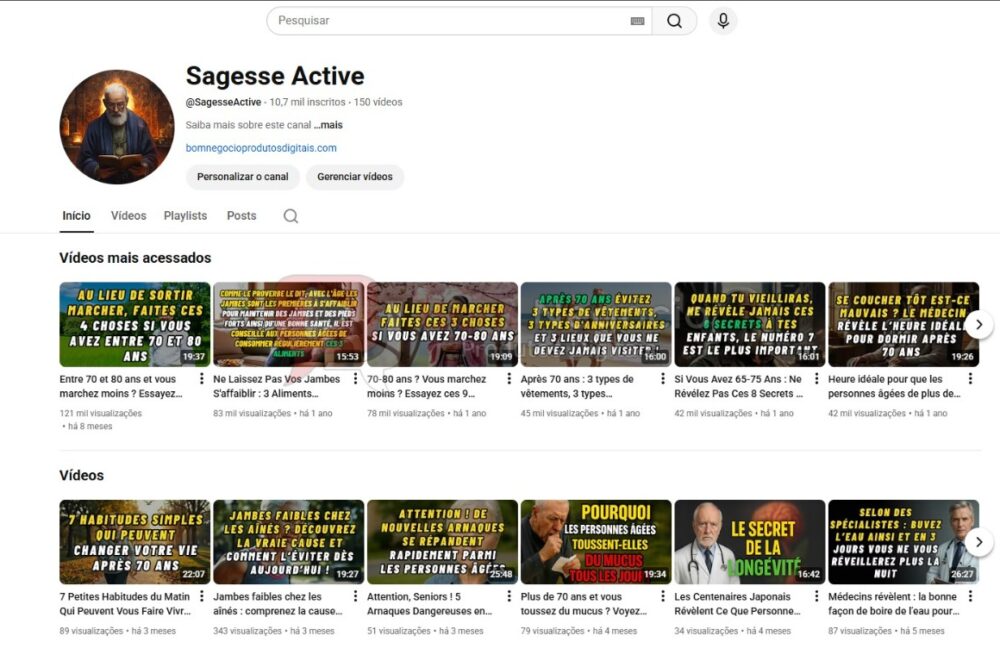Open options menu on '7 Petites Habitudes du Matin' video

pyautogui.click(x=202, y=596)
